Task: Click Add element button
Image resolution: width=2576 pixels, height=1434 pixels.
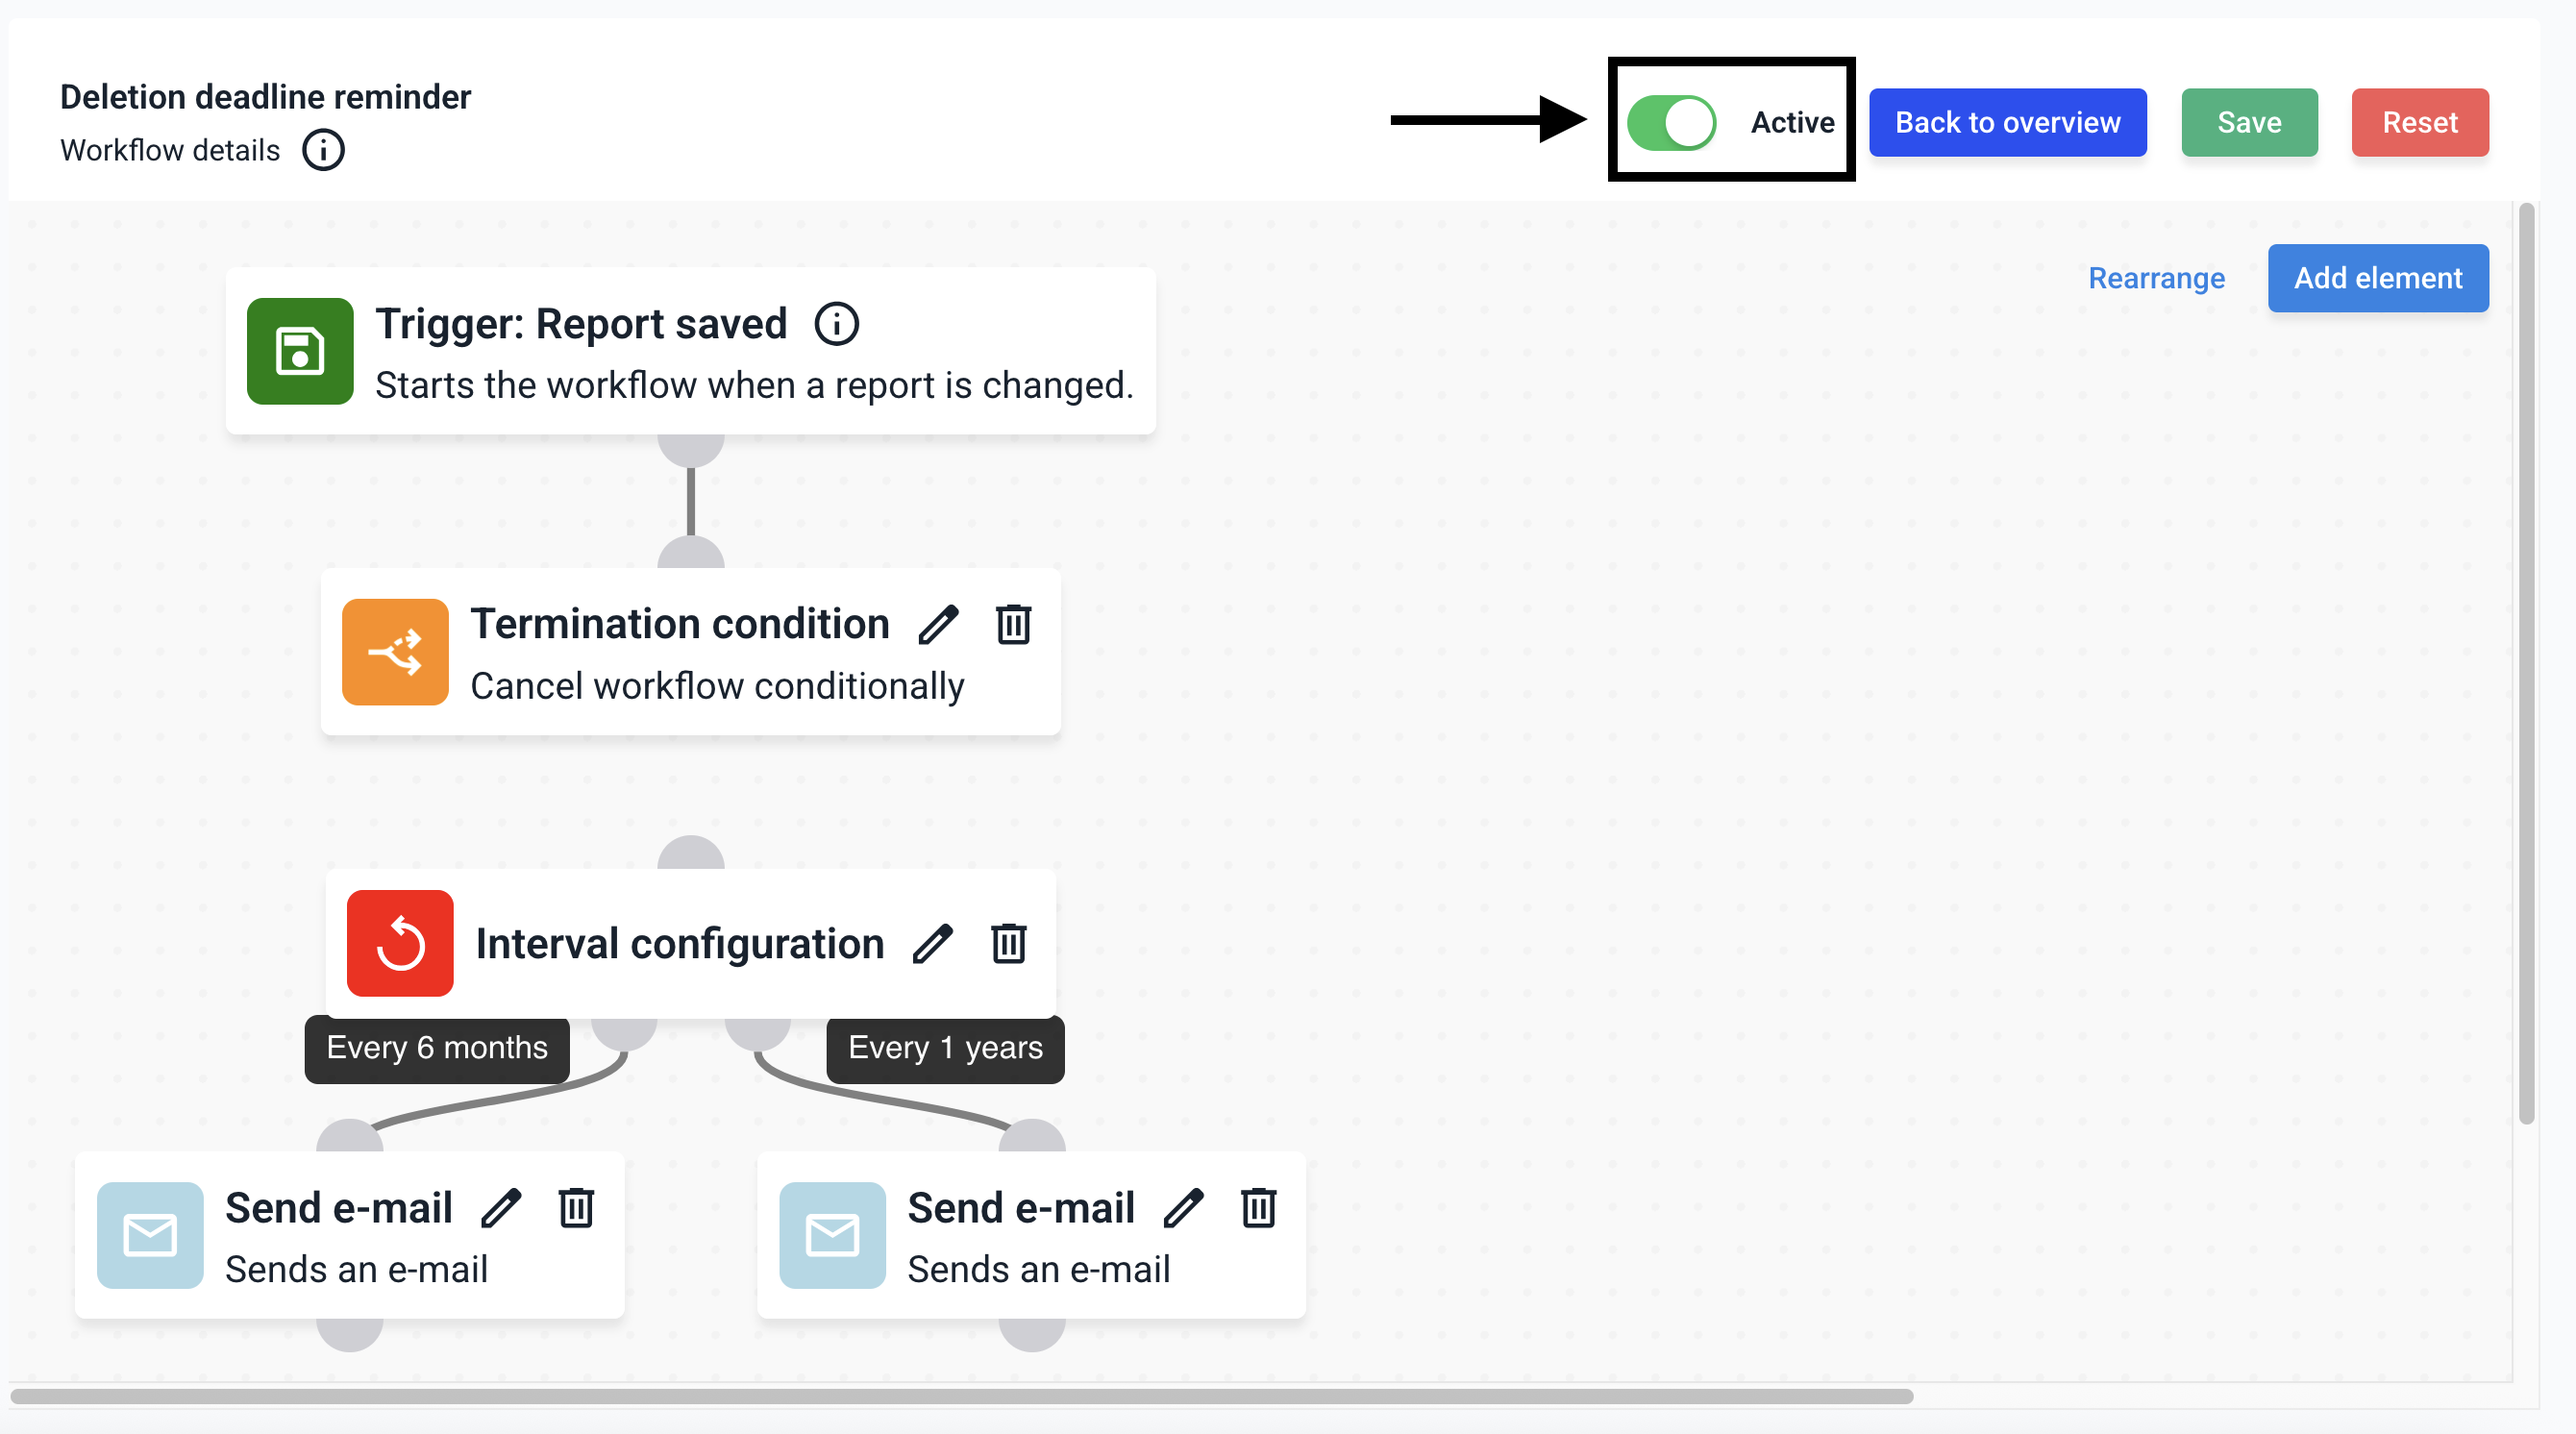Action: pyautogui.click(x=2377, y=278)
